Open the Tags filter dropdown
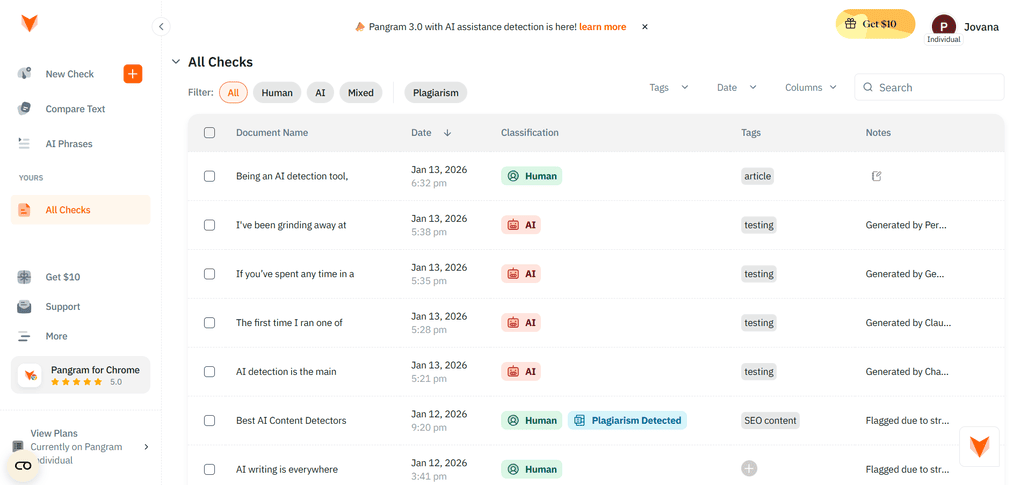The width and height of the screenshot is (1020, 485). [668, 88]
